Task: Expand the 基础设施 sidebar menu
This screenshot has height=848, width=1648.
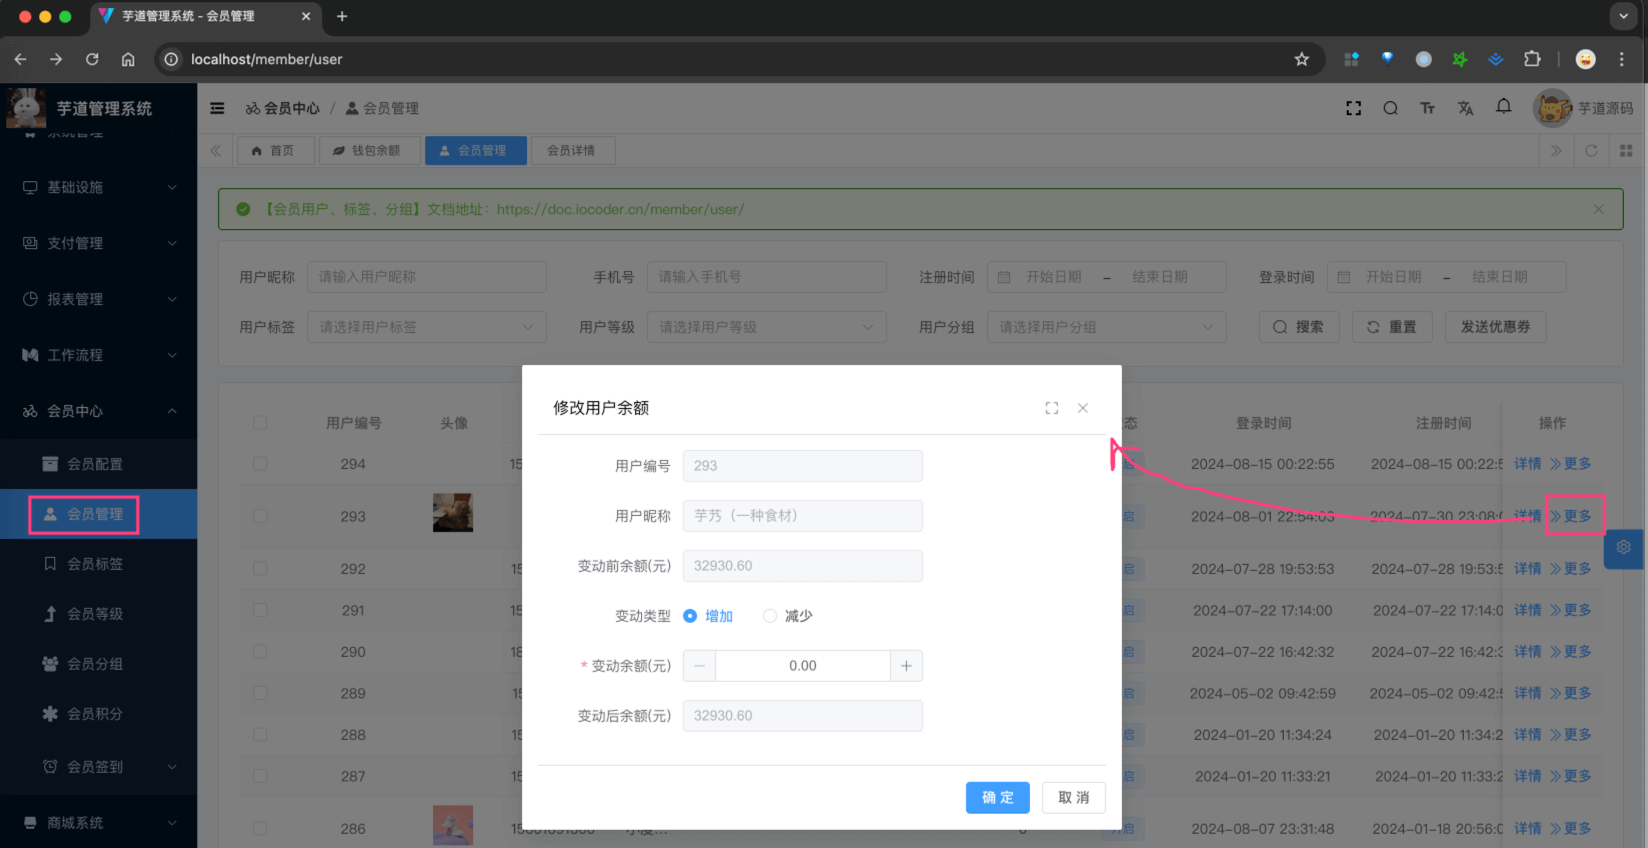Action: coord(98,187)
